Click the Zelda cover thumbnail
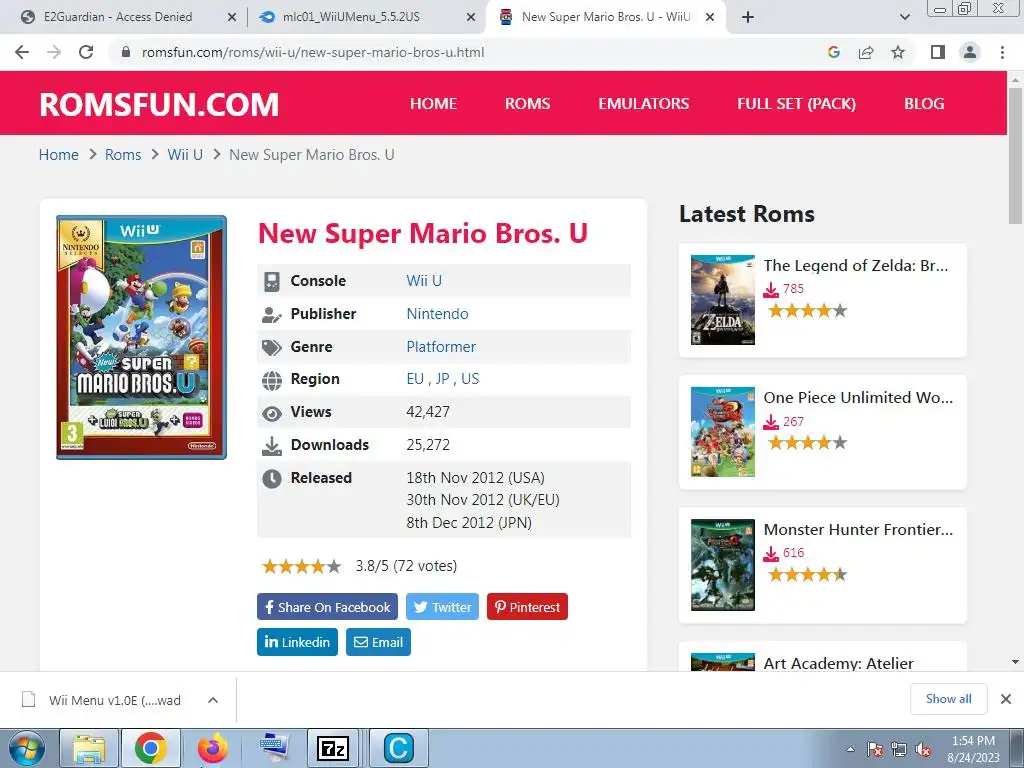1024x768 pixels. 722,300
